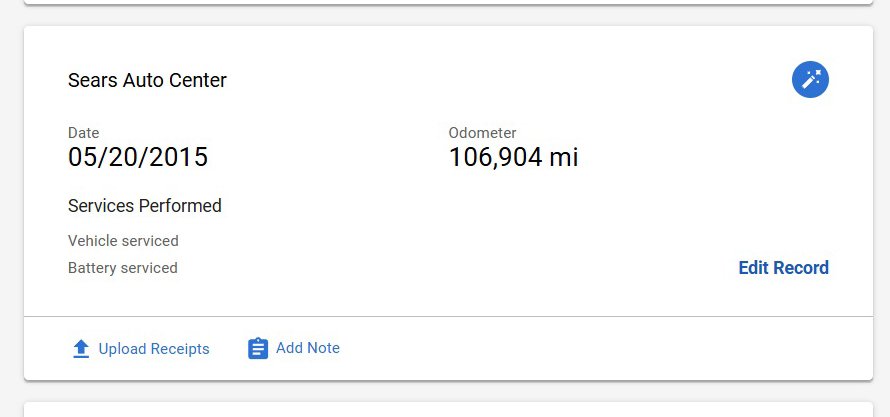Click the 106,904 mi odometer reading

click(513, 157)
